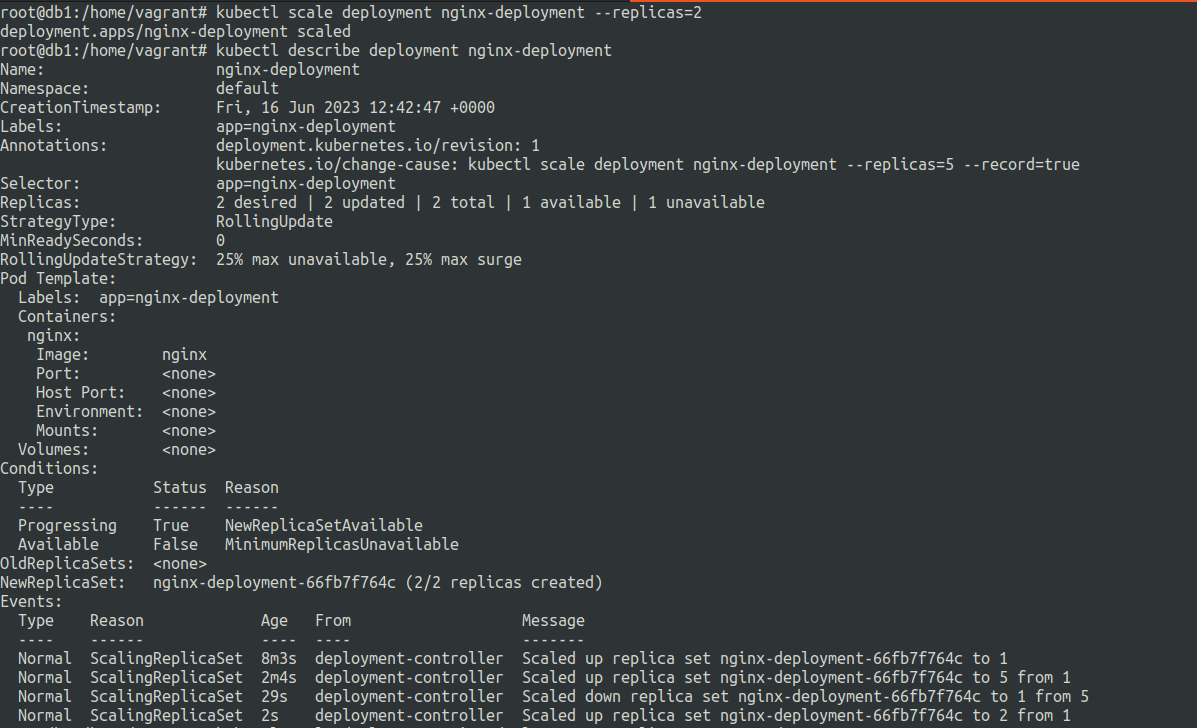Click the 'Host Port:' label
1197x728 pixels.
(81, 393)
